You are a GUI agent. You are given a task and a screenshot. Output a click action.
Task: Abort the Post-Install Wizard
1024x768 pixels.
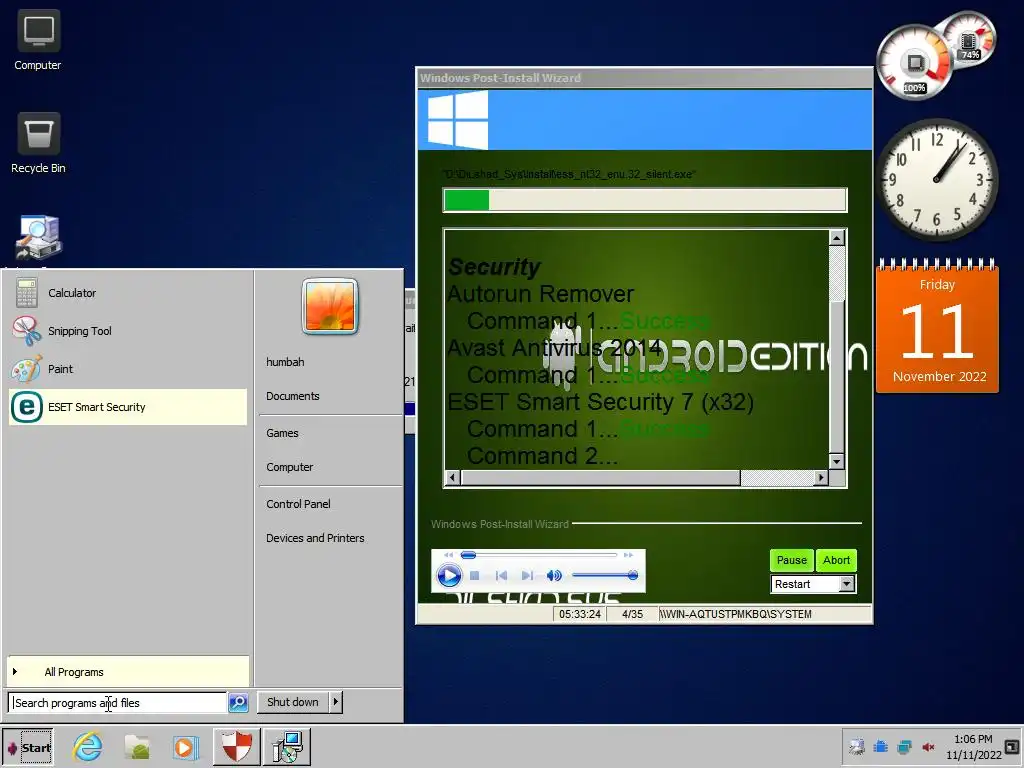coord(836,560)
